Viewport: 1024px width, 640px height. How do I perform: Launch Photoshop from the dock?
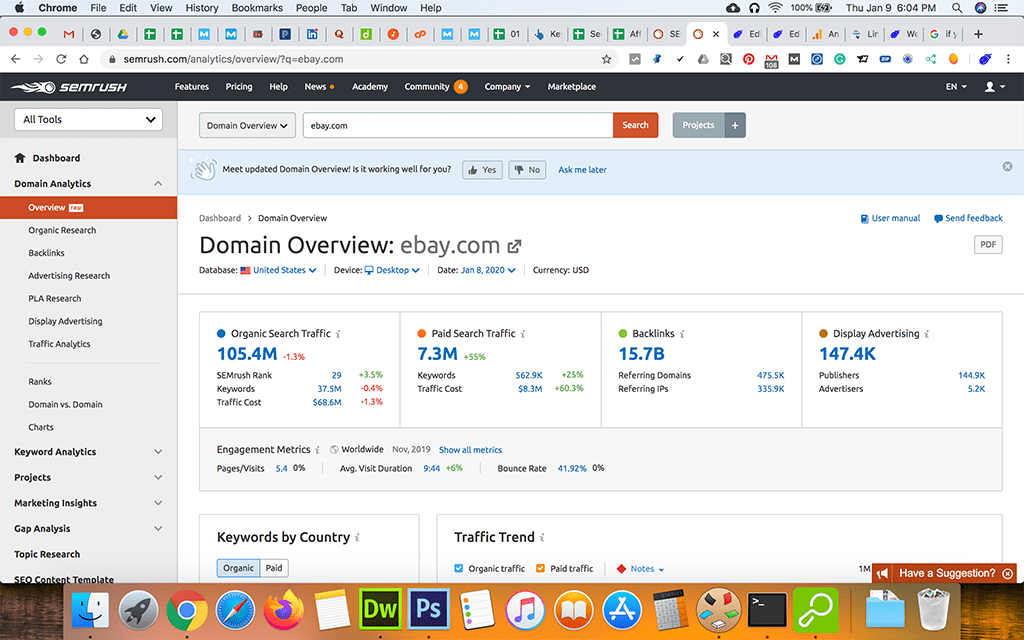click(x=428, y=609)
